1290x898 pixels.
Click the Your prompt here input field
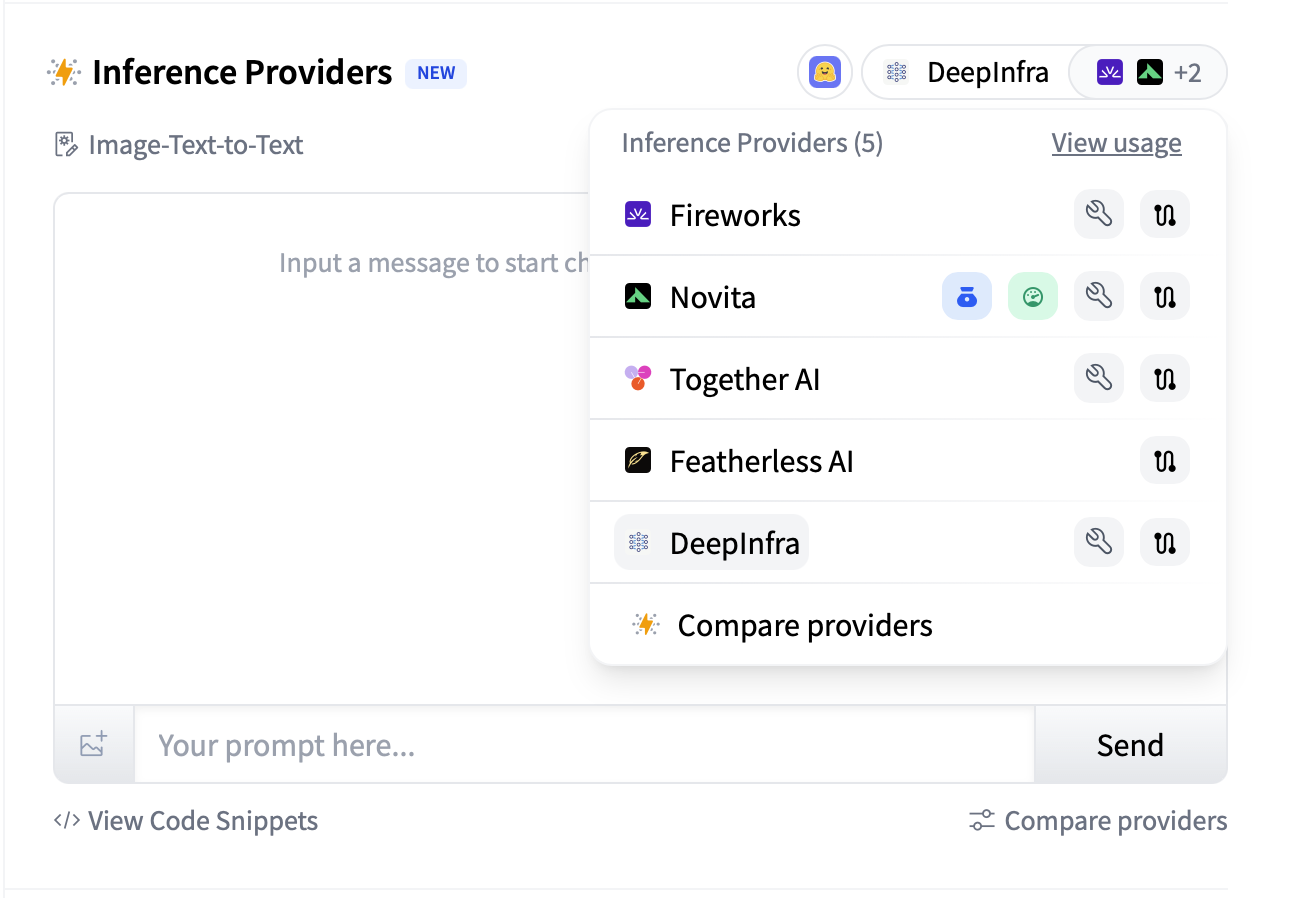click(x=584, y=745)
